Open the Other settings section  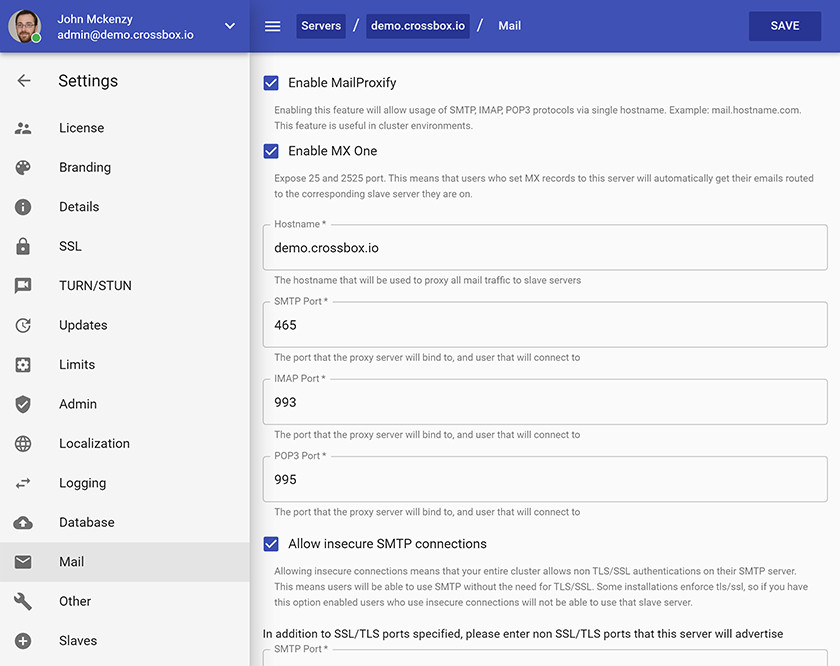click(x=75, y=602)
